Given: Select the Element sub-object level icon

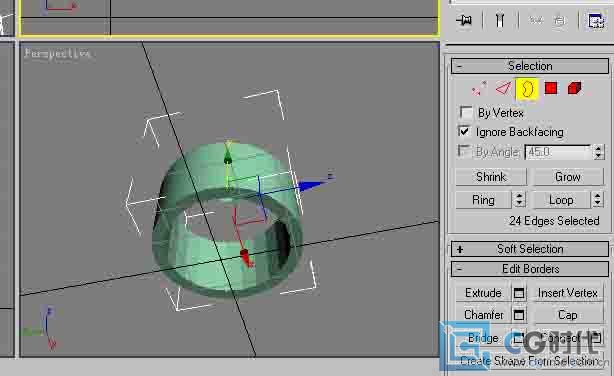Looking at the screenshot, I should tap(574, 88).
